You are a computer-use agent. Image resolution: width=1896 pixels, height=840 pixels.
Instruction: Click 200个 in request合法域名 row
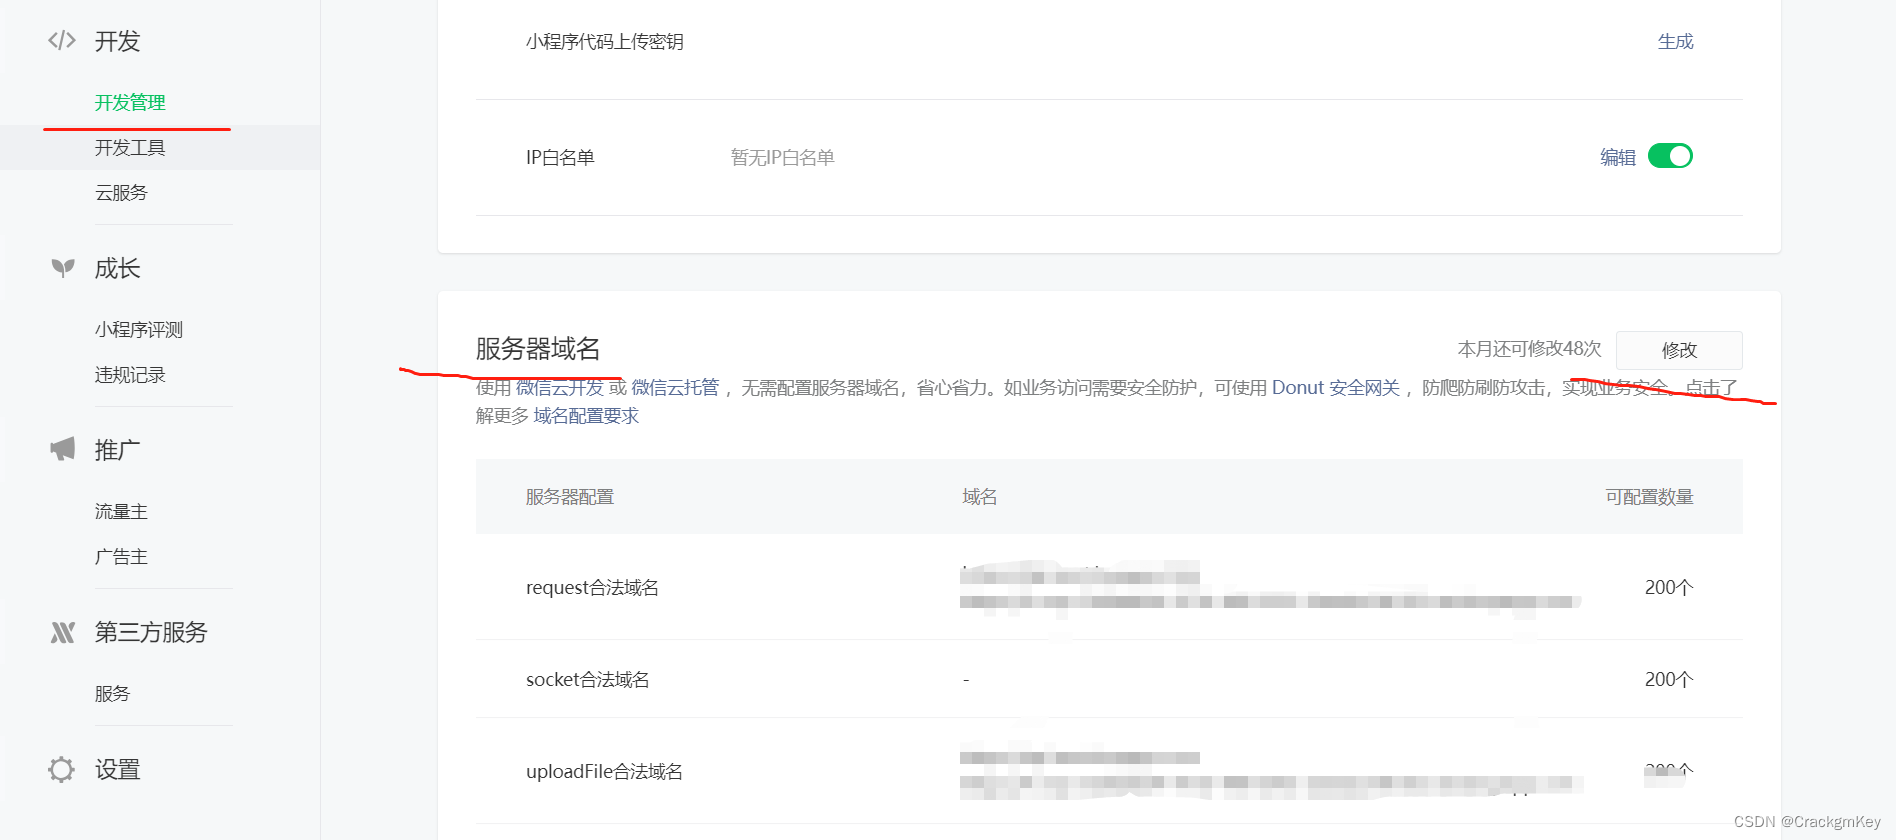point(1669,588)
